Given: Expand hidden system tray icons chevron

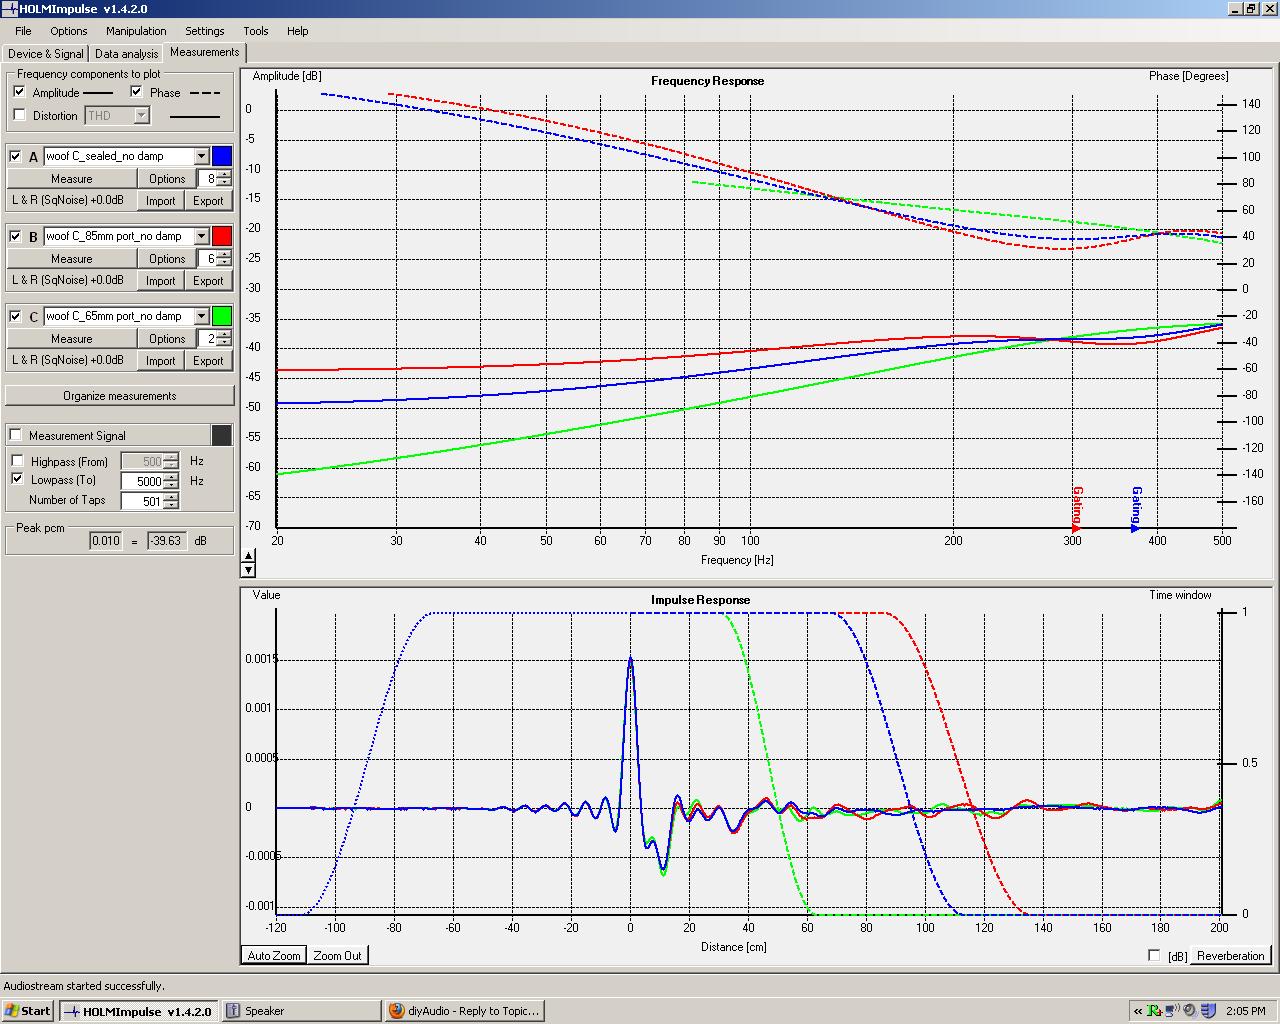Looking at the screenshot, I should click(1138, 1011).
